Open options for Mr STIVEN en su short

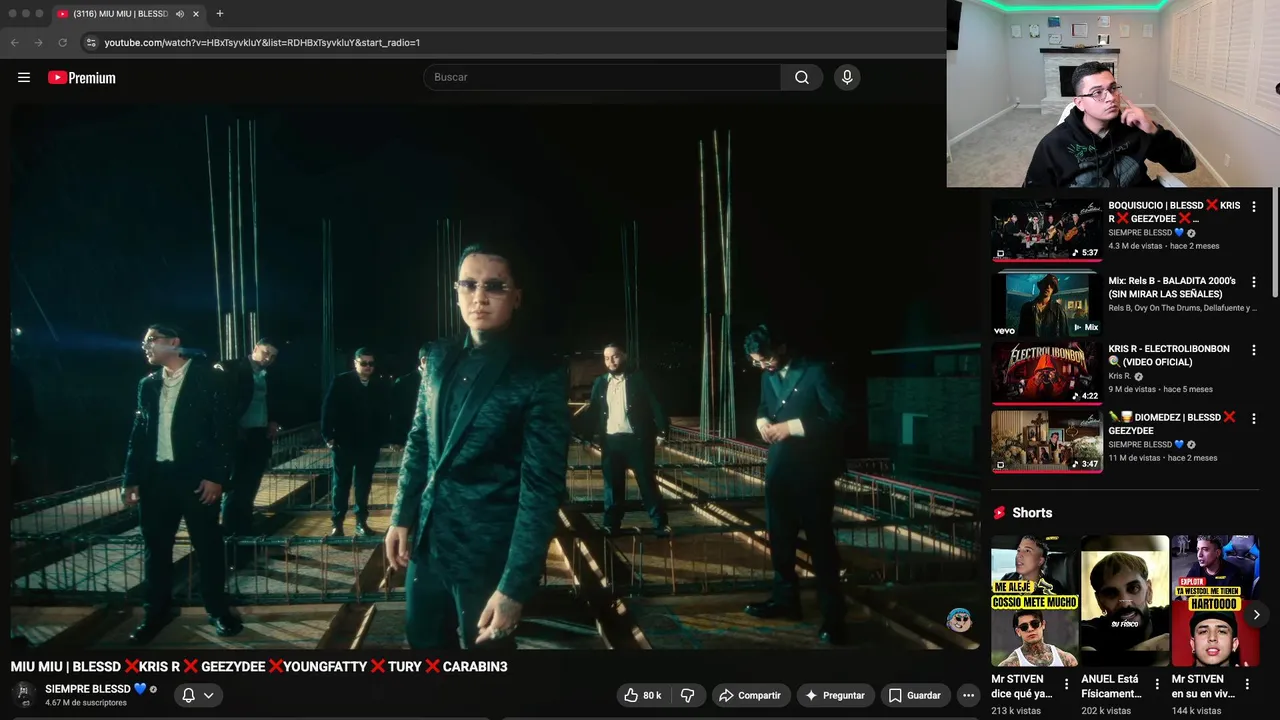coord(1248,685)
